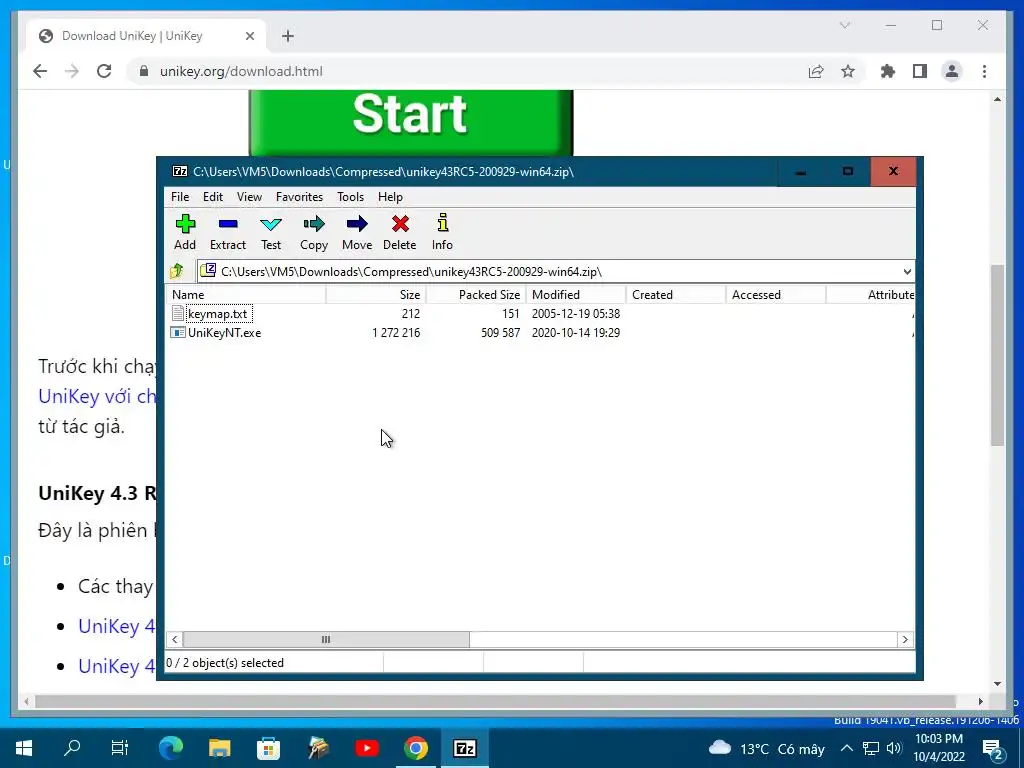Open File Explorer from taskbar
Screen dimensions: 1024x768
click(219, 748)
